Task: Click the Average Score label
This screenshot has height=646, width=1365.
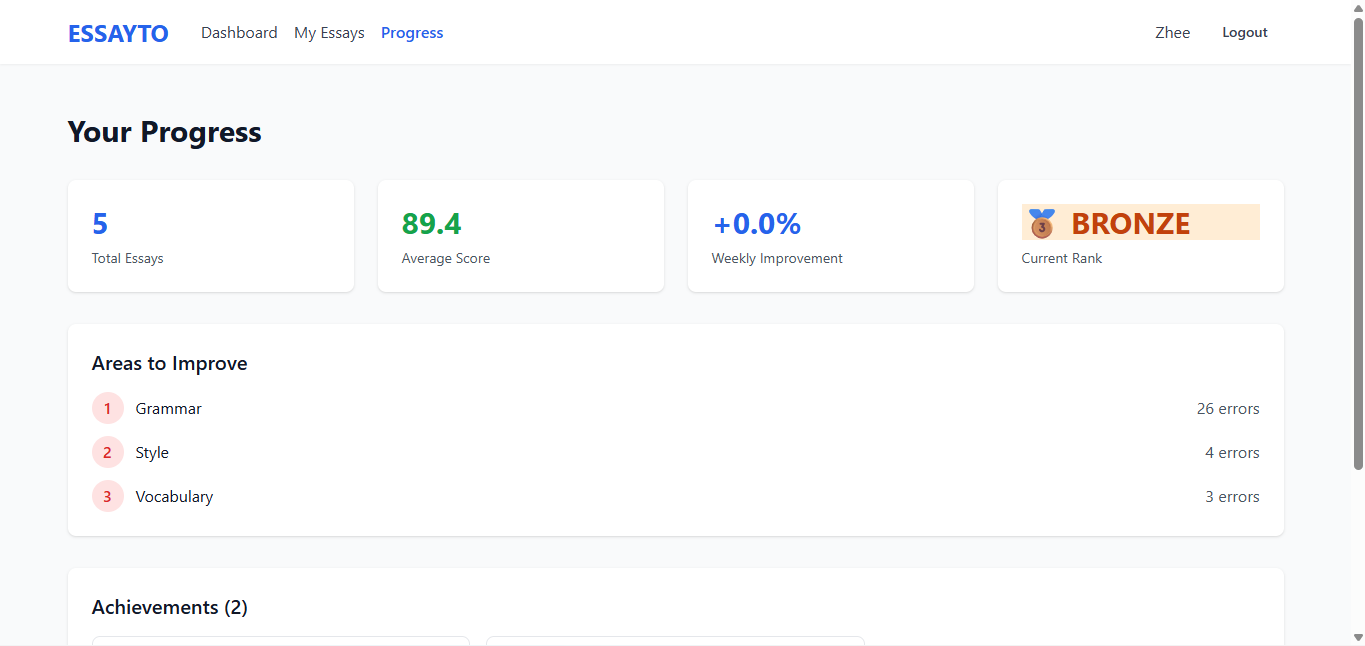Action: [446, 258]
